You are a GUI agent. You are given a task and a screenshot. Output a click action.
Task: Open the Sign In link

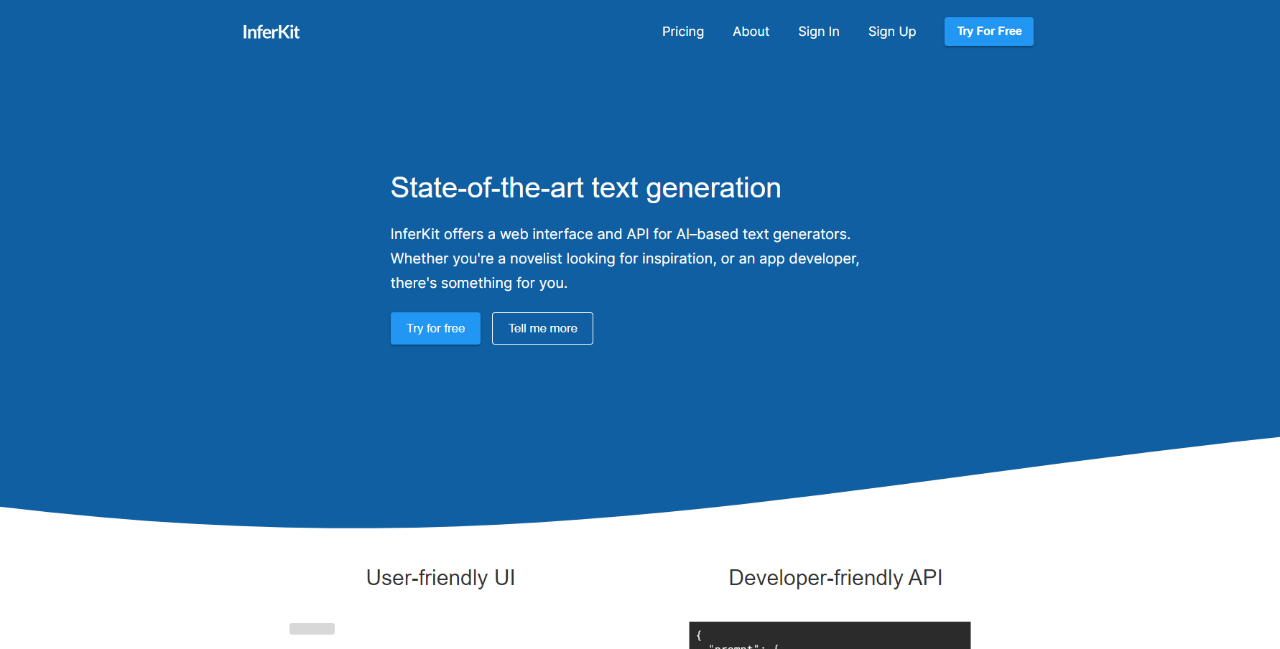coord(819,31)
